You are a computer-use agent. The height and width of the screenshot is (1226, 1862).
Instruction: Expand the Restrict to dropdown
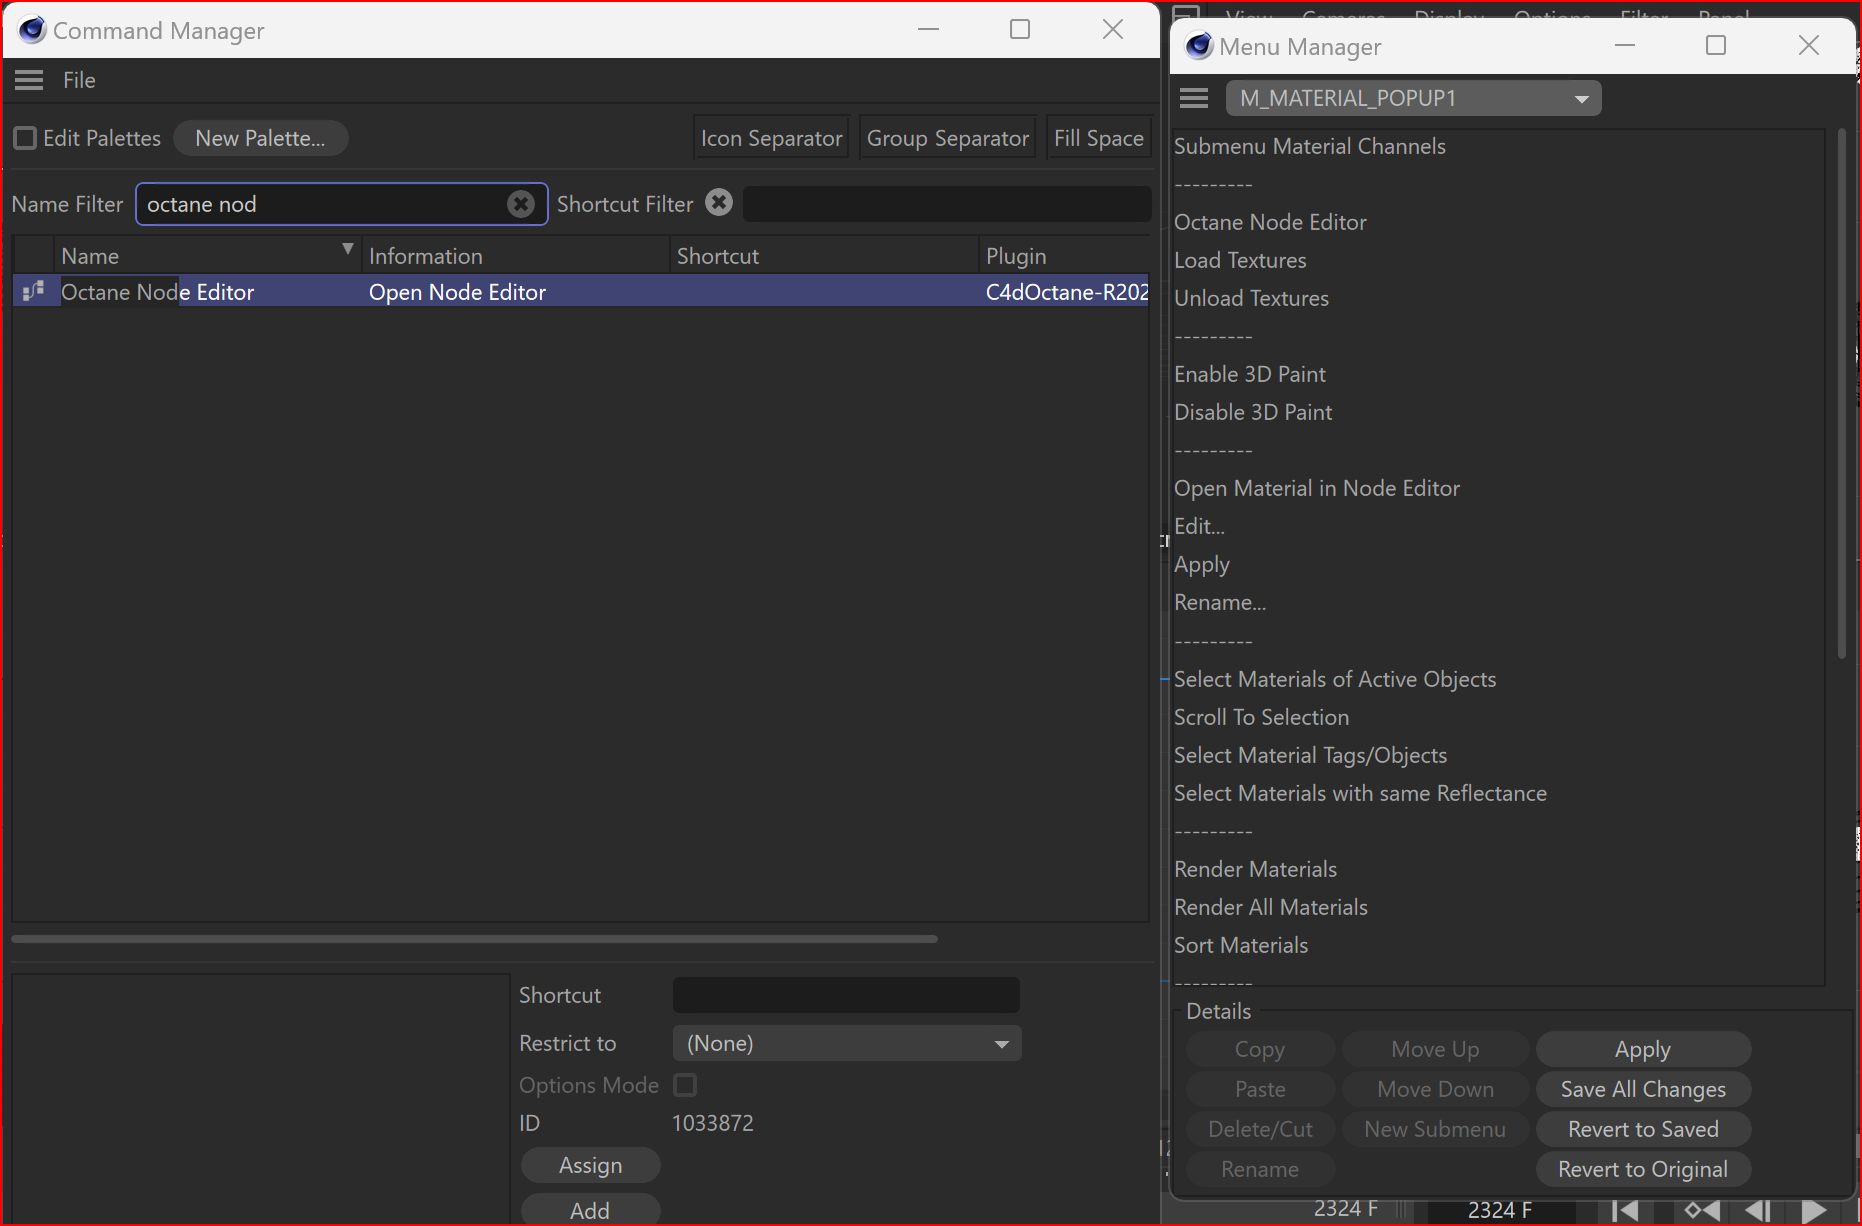[x=847, y=1043]
